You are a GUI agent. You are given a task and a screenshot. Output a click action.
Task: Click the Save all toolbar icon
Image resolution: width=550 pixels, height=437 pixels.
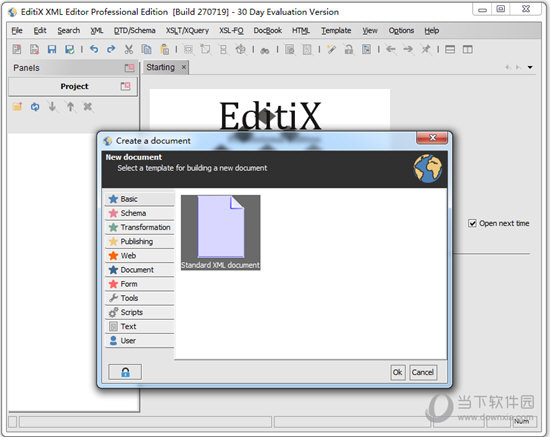[x=69, y=49]
